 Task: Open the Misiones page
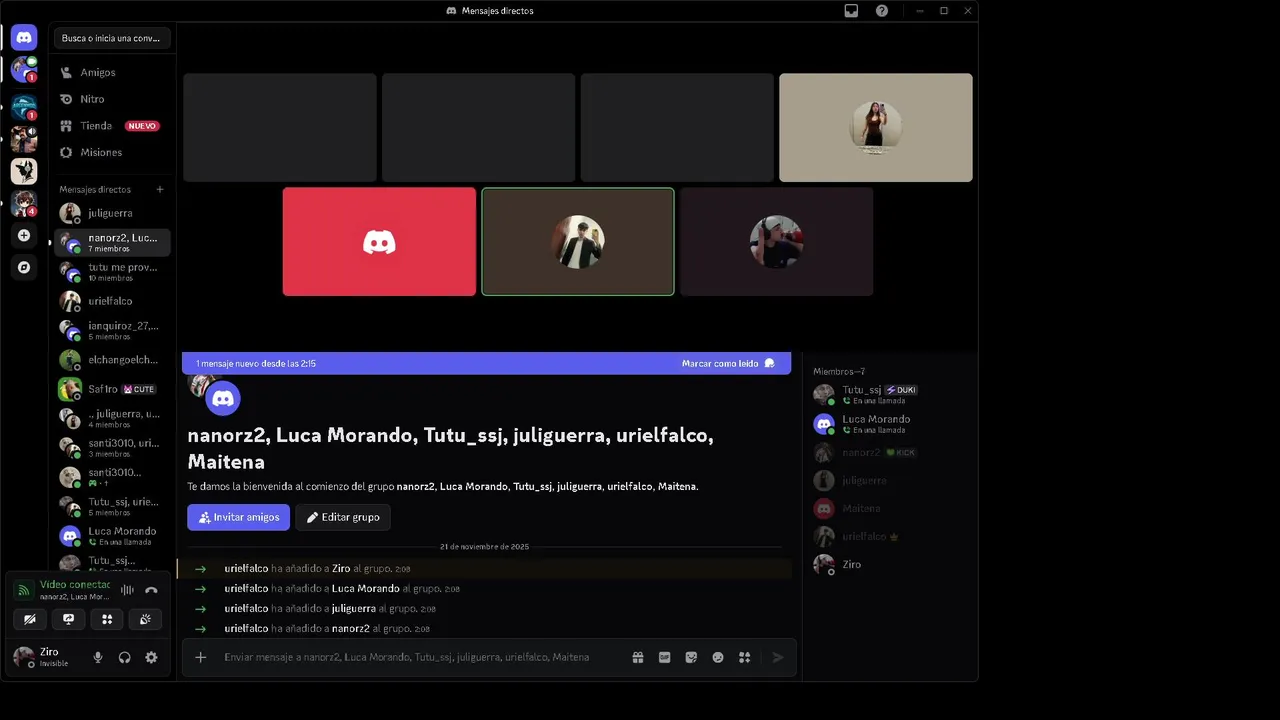pos(112,152)
